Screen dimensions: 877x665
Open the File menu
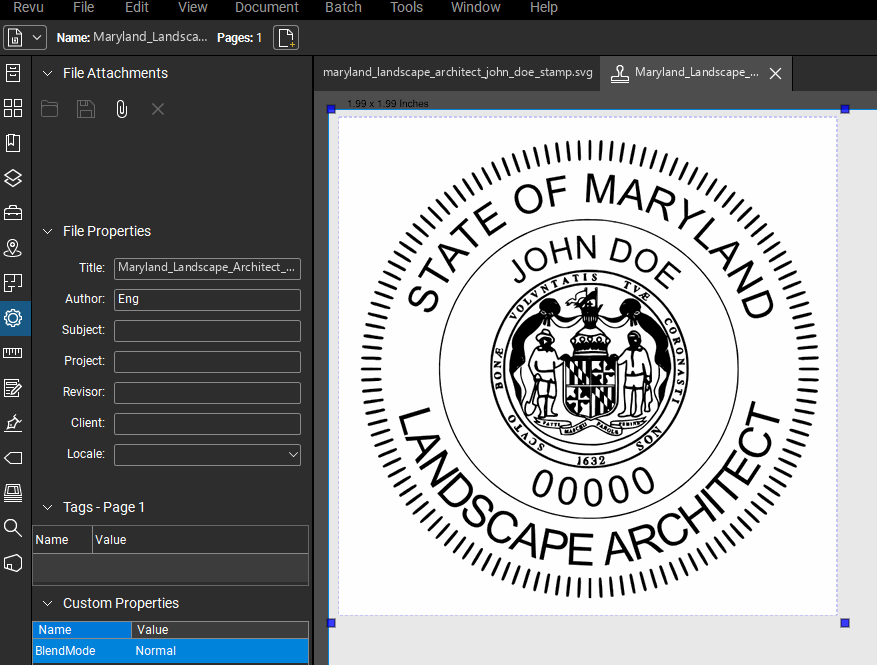click(83, 7)
